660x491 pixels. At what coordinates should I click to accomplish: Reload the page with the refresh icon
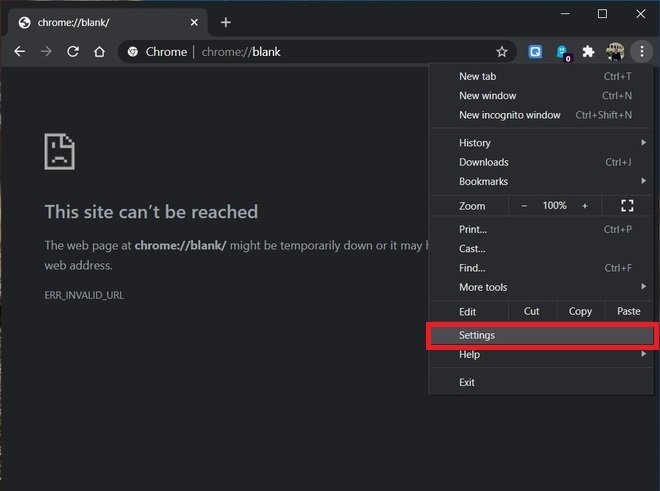pyautogui.click(x=72, y=52)
